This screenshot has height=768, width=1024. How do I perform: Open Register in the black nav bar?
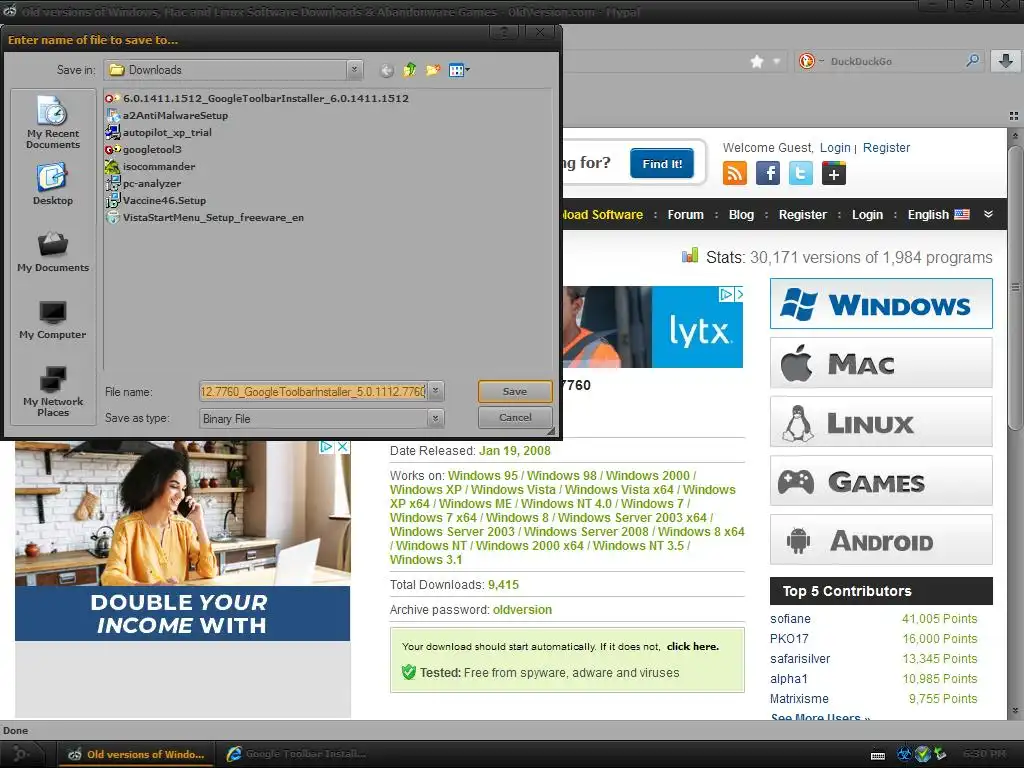coord(803,215)
